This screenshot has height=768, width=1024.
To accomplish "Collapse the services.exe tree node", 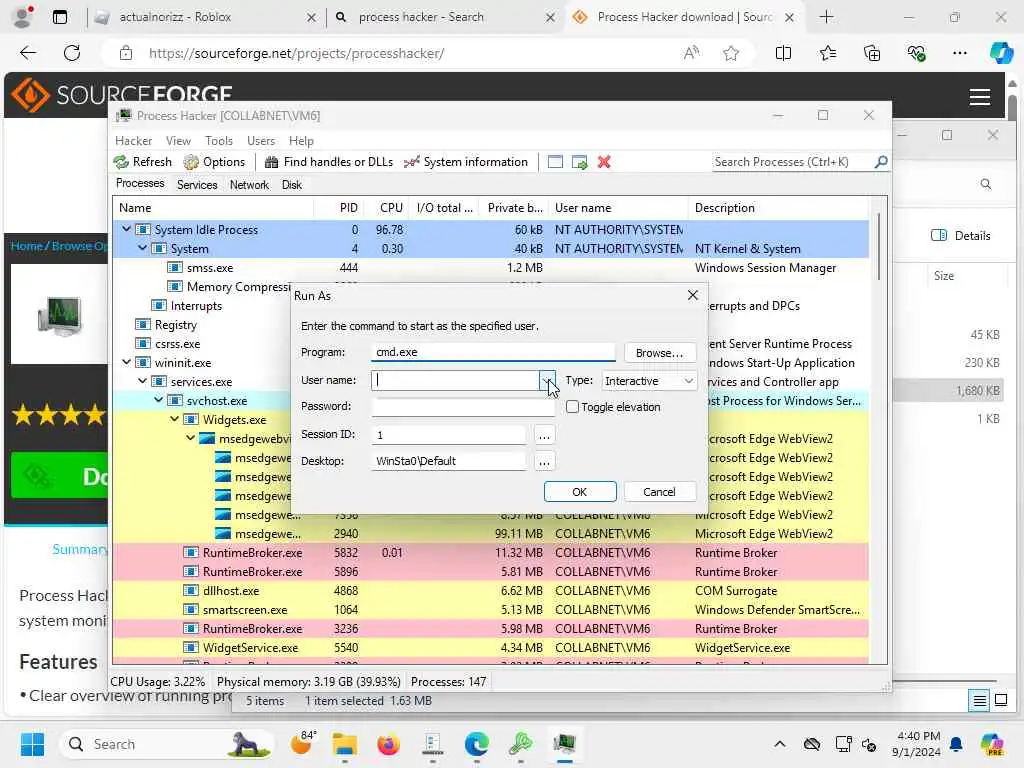I will pyautogui.click(x=142, y=381).
